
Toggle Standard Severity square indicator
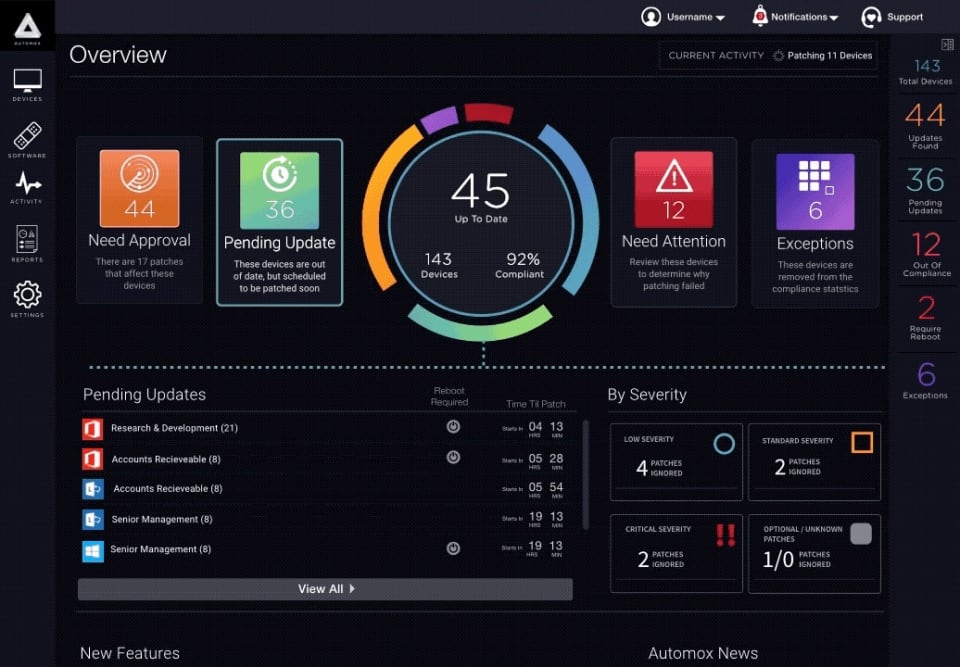pyautogui.click(x=861, y=442)
